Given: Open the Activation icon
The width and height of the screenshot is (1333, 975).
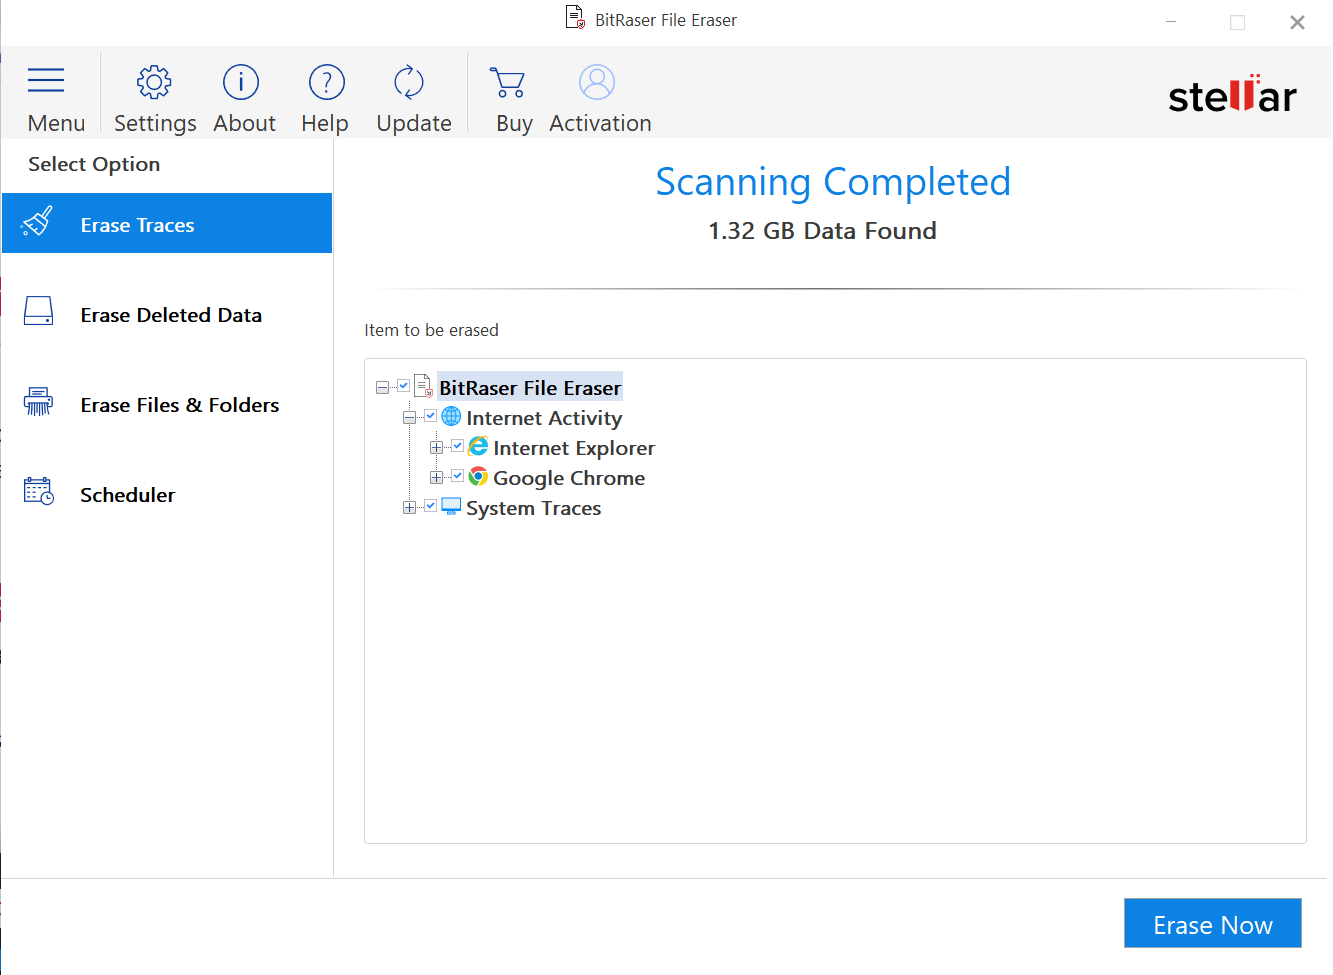Looking at the screenshot, I should [x=597, y=82].
